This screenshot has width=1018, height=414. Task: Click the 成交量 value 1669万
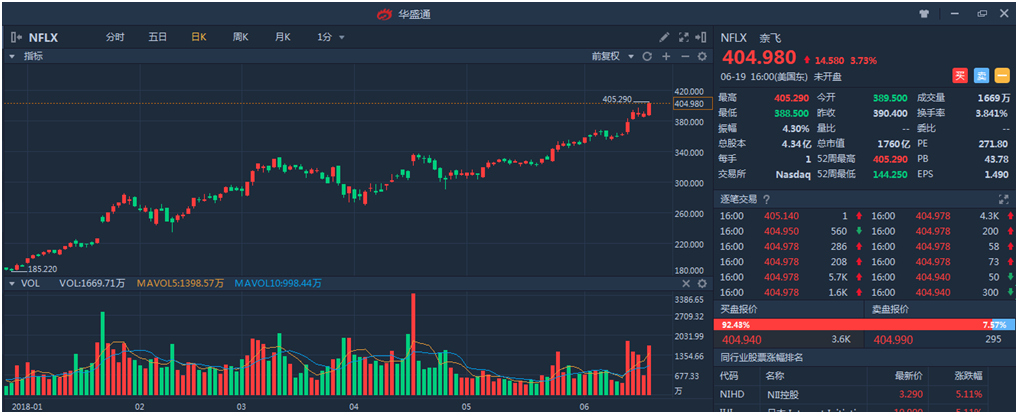[x=993, y=98]
